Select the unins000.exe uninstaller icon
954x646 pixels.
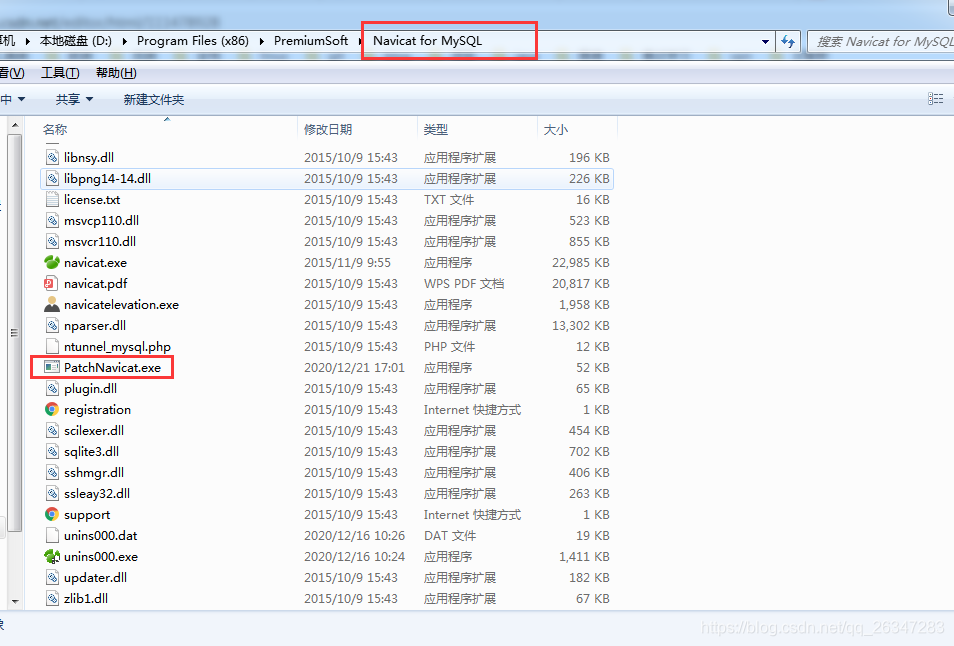coord(52,557)
